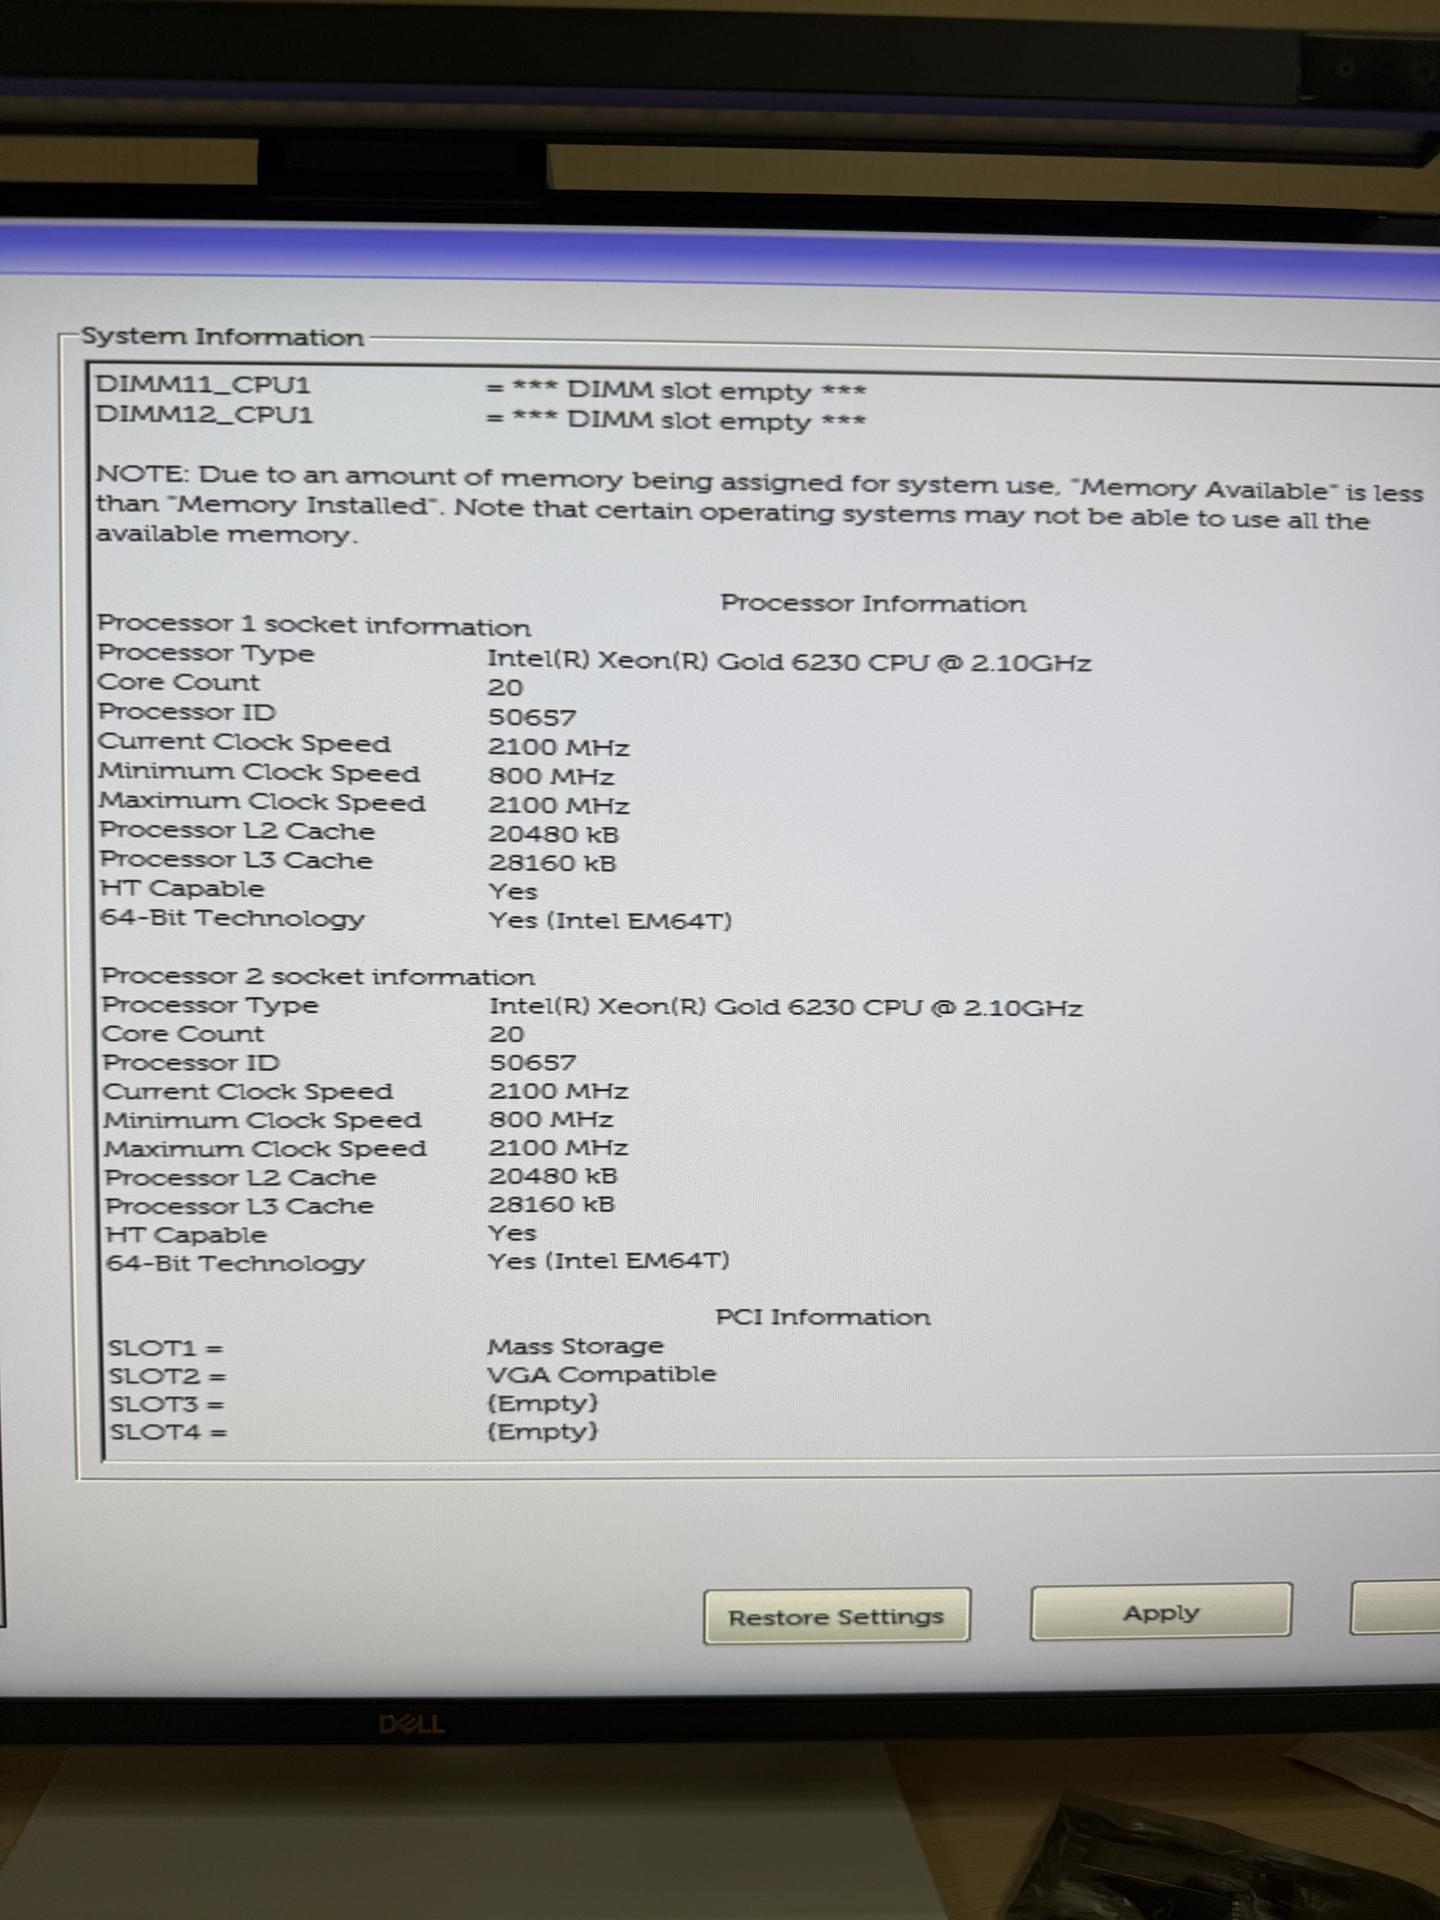
Task: Select the DIMM11_CPU1 label
Action: [x=203, y=385]
